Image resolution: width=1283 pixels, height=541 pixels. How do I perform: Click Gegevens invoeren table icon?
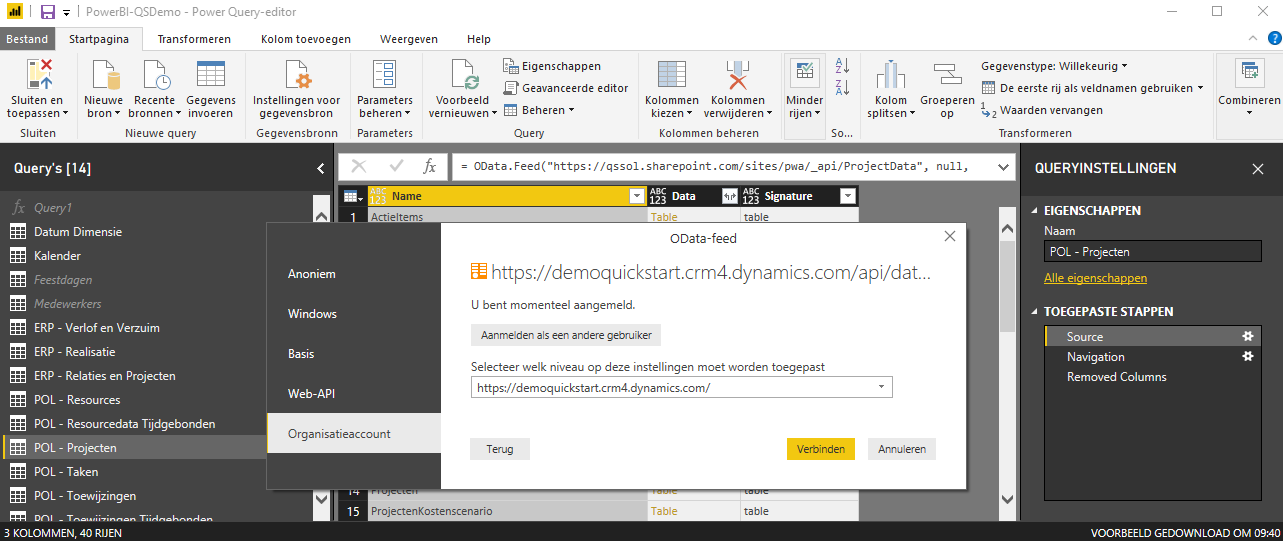point(211,75)
